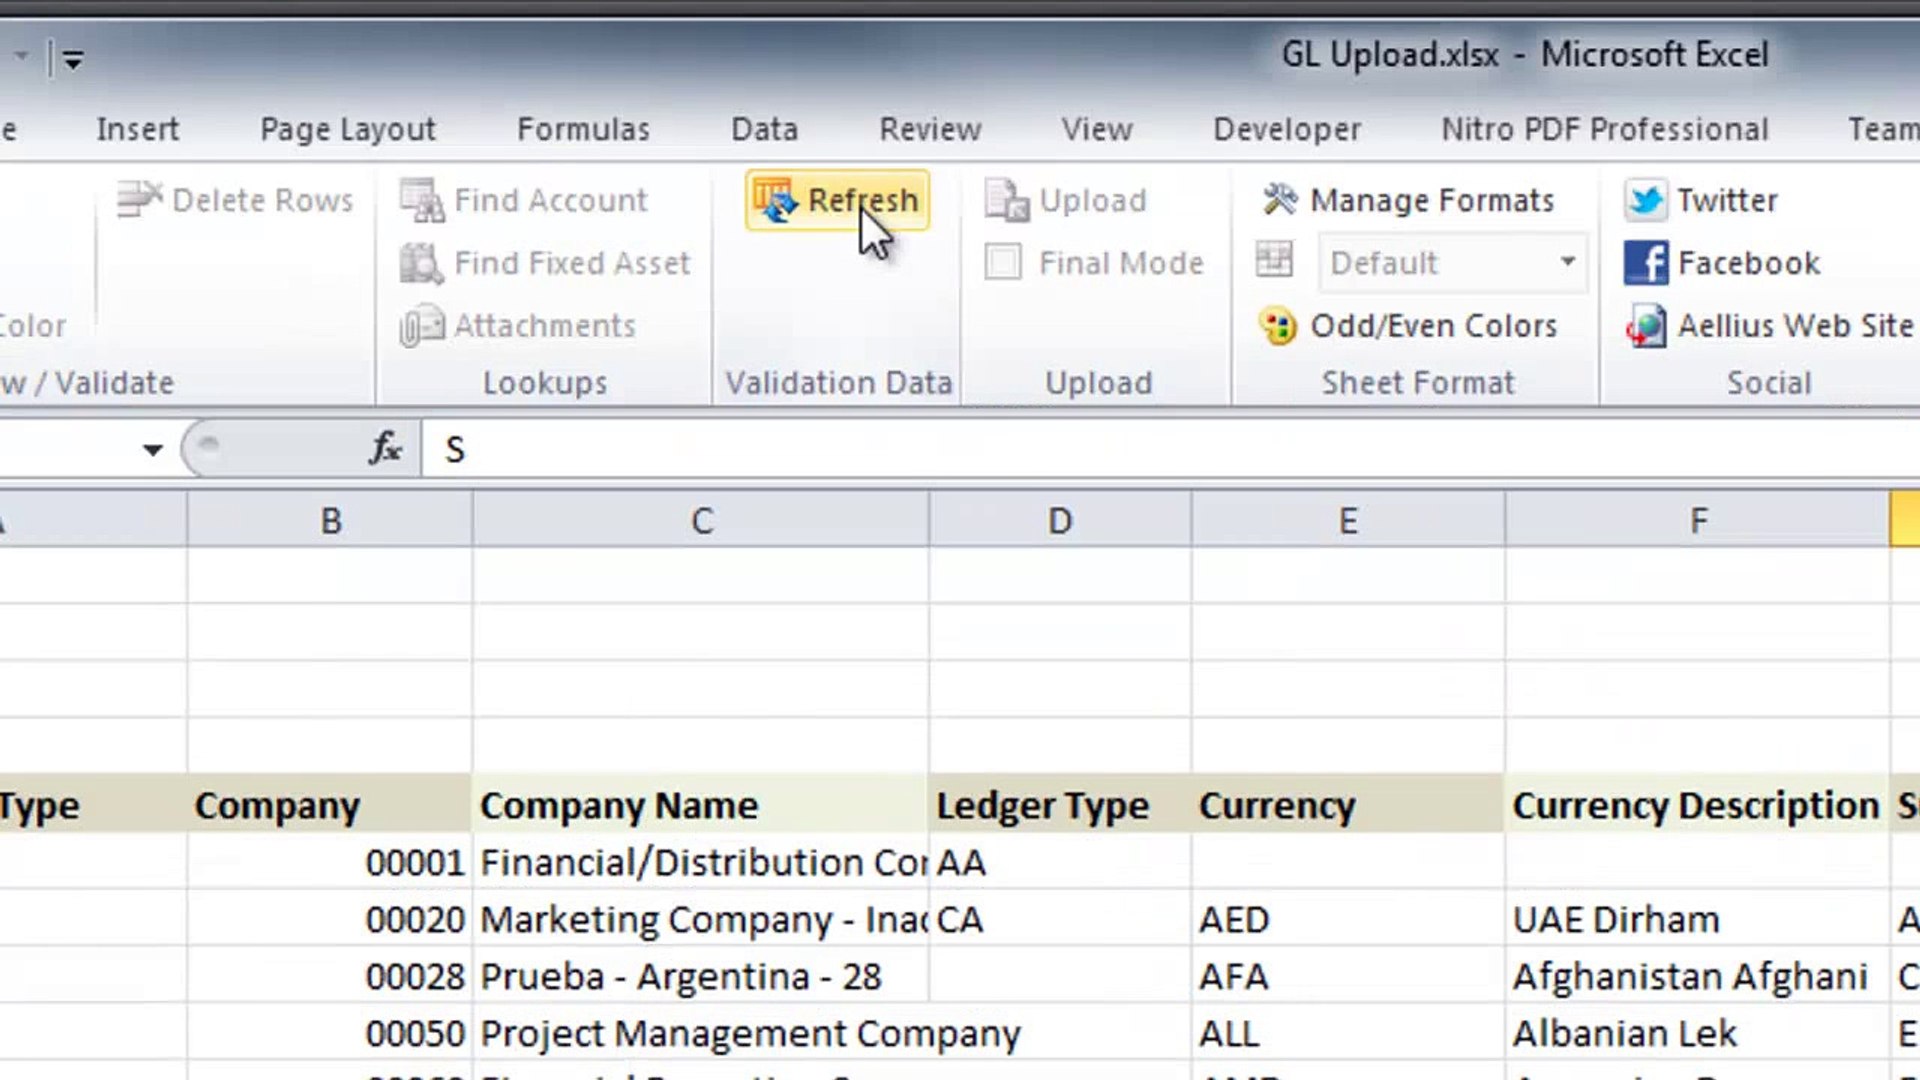Open the Review tab
Image resolution: width=1920 pixels, height=1080 pixels.
click(930, 129)
